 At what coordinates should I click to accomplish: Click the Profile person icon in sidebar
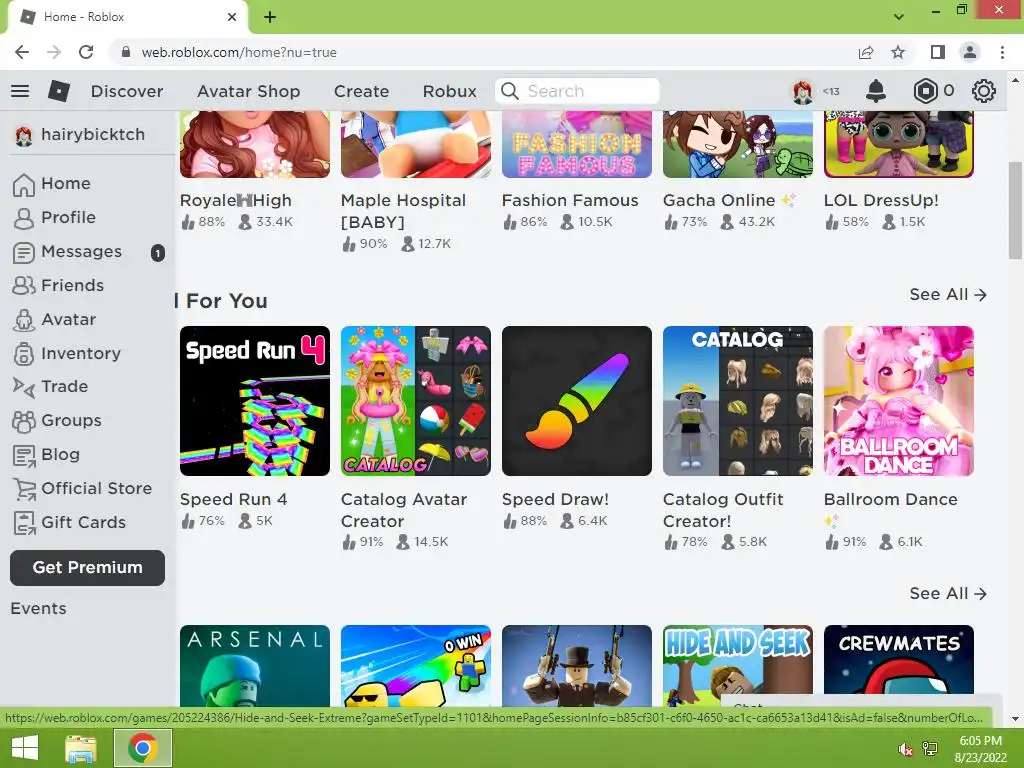24,218
